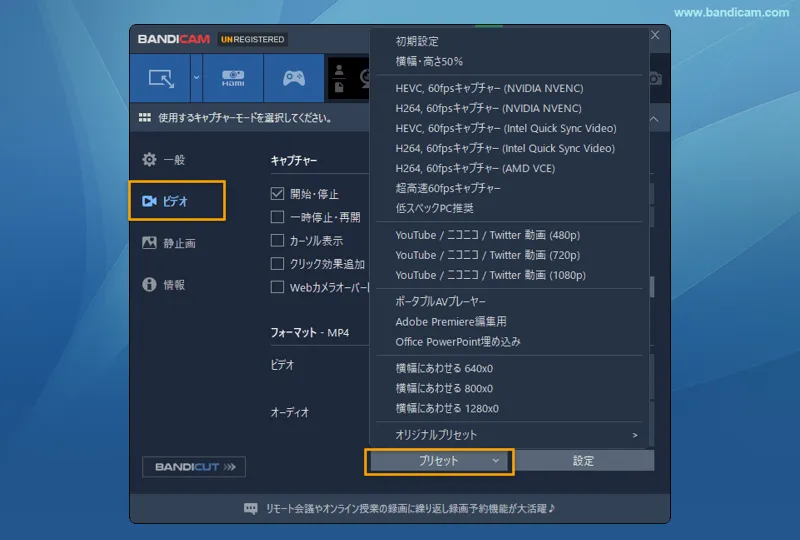Click the grid icon beside the capture mode message
The image size is (800, 540).
[x=145, y=118]
